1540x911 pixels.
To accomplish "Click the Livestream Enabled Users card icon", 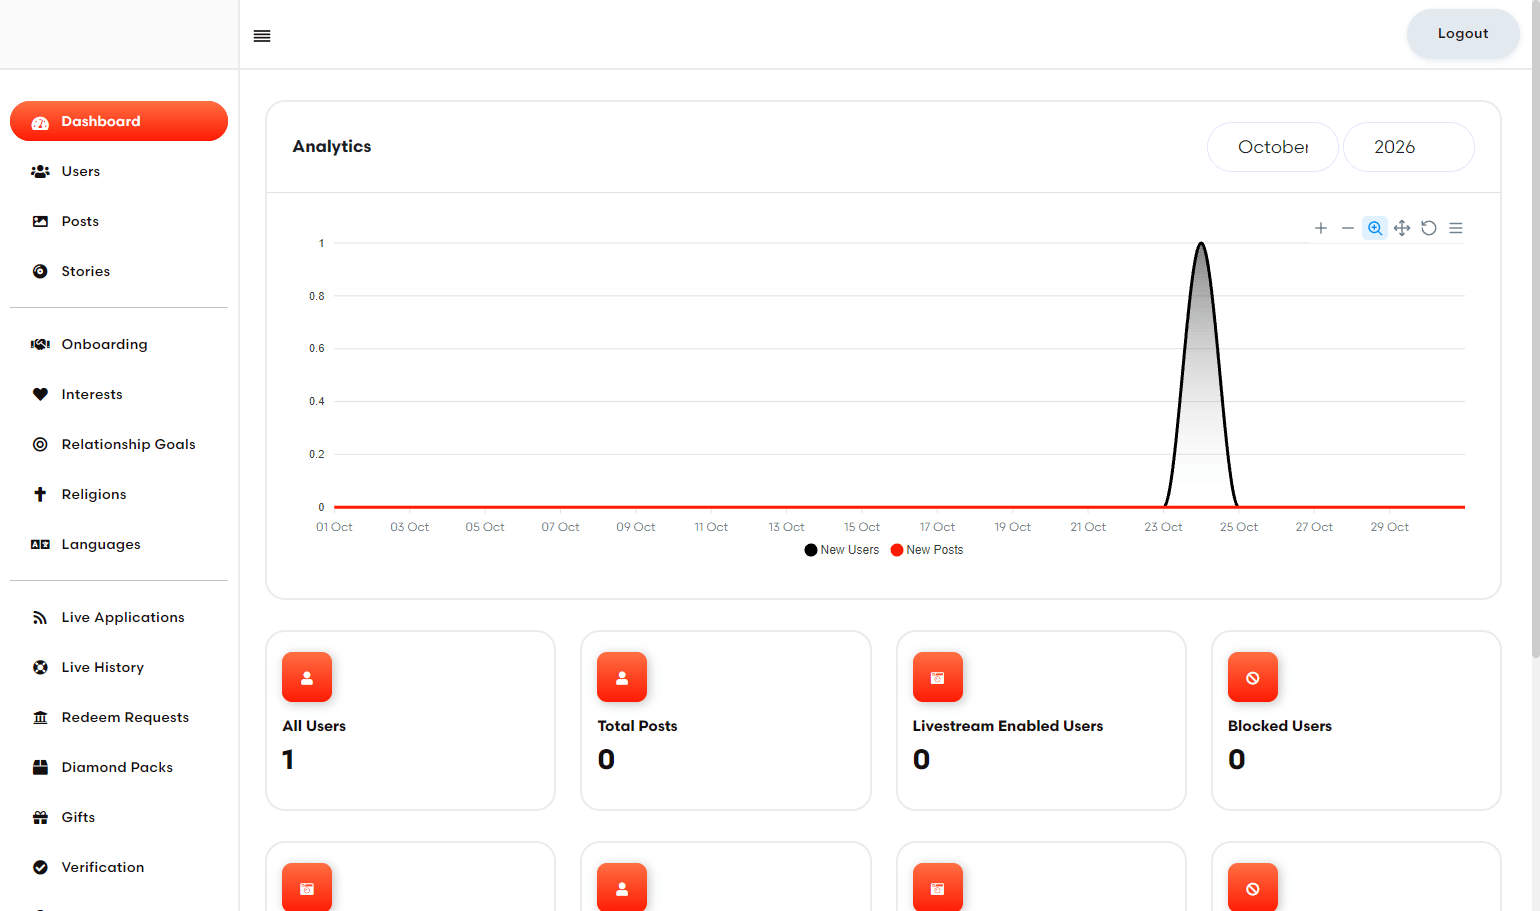I will pyautogui.click(x=938, y=677).
